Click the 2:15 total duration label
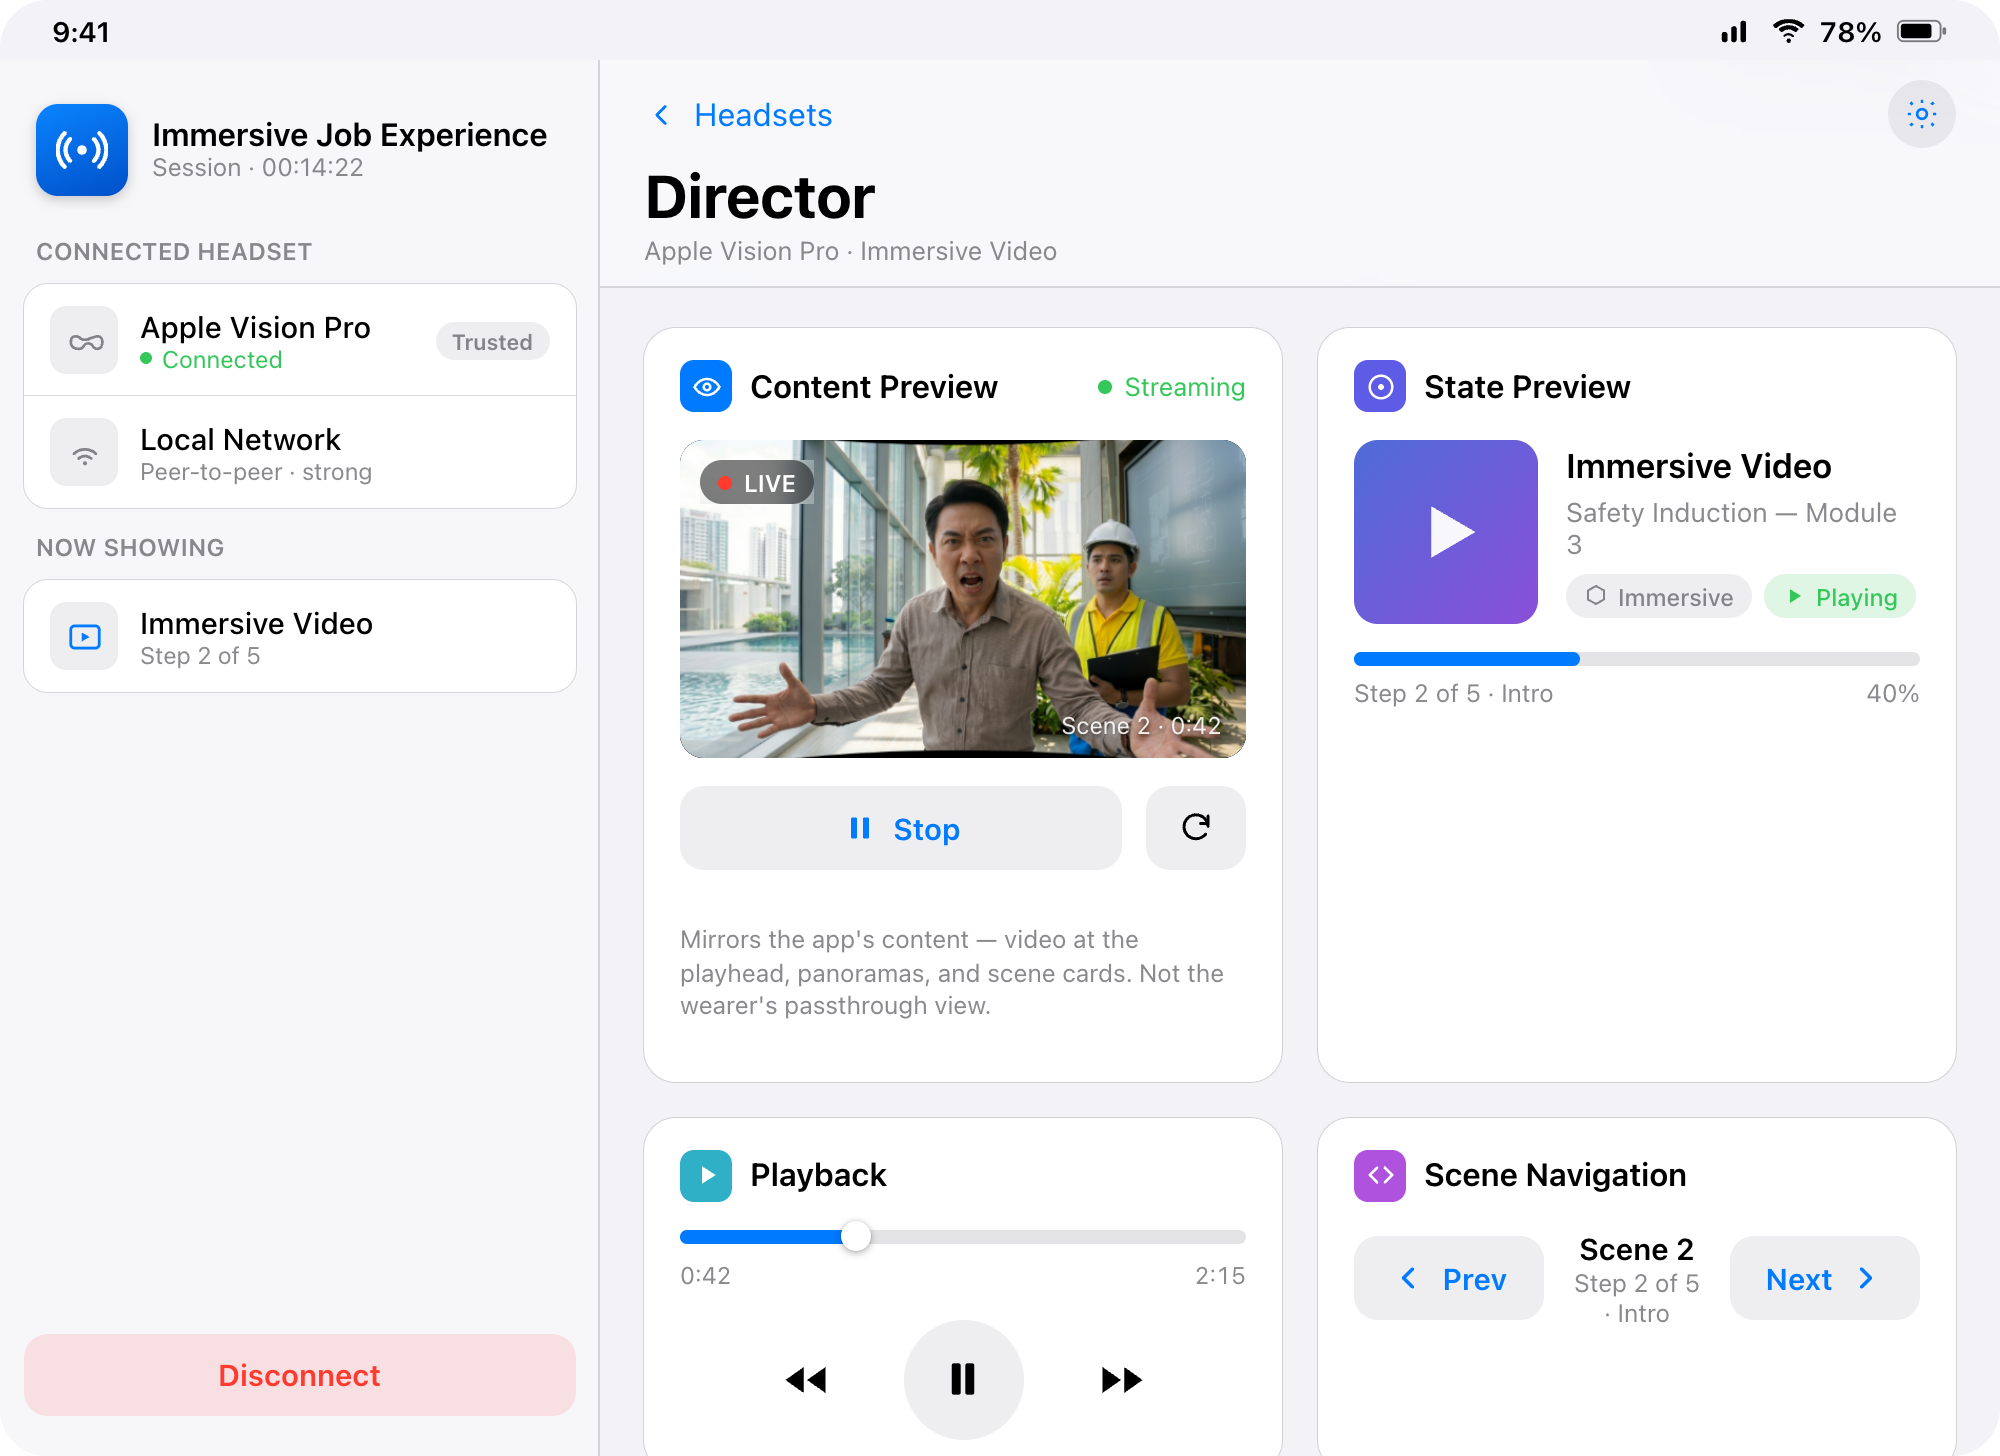The height and width of the screenshot is (1456, 2000). point(1221,1276)
